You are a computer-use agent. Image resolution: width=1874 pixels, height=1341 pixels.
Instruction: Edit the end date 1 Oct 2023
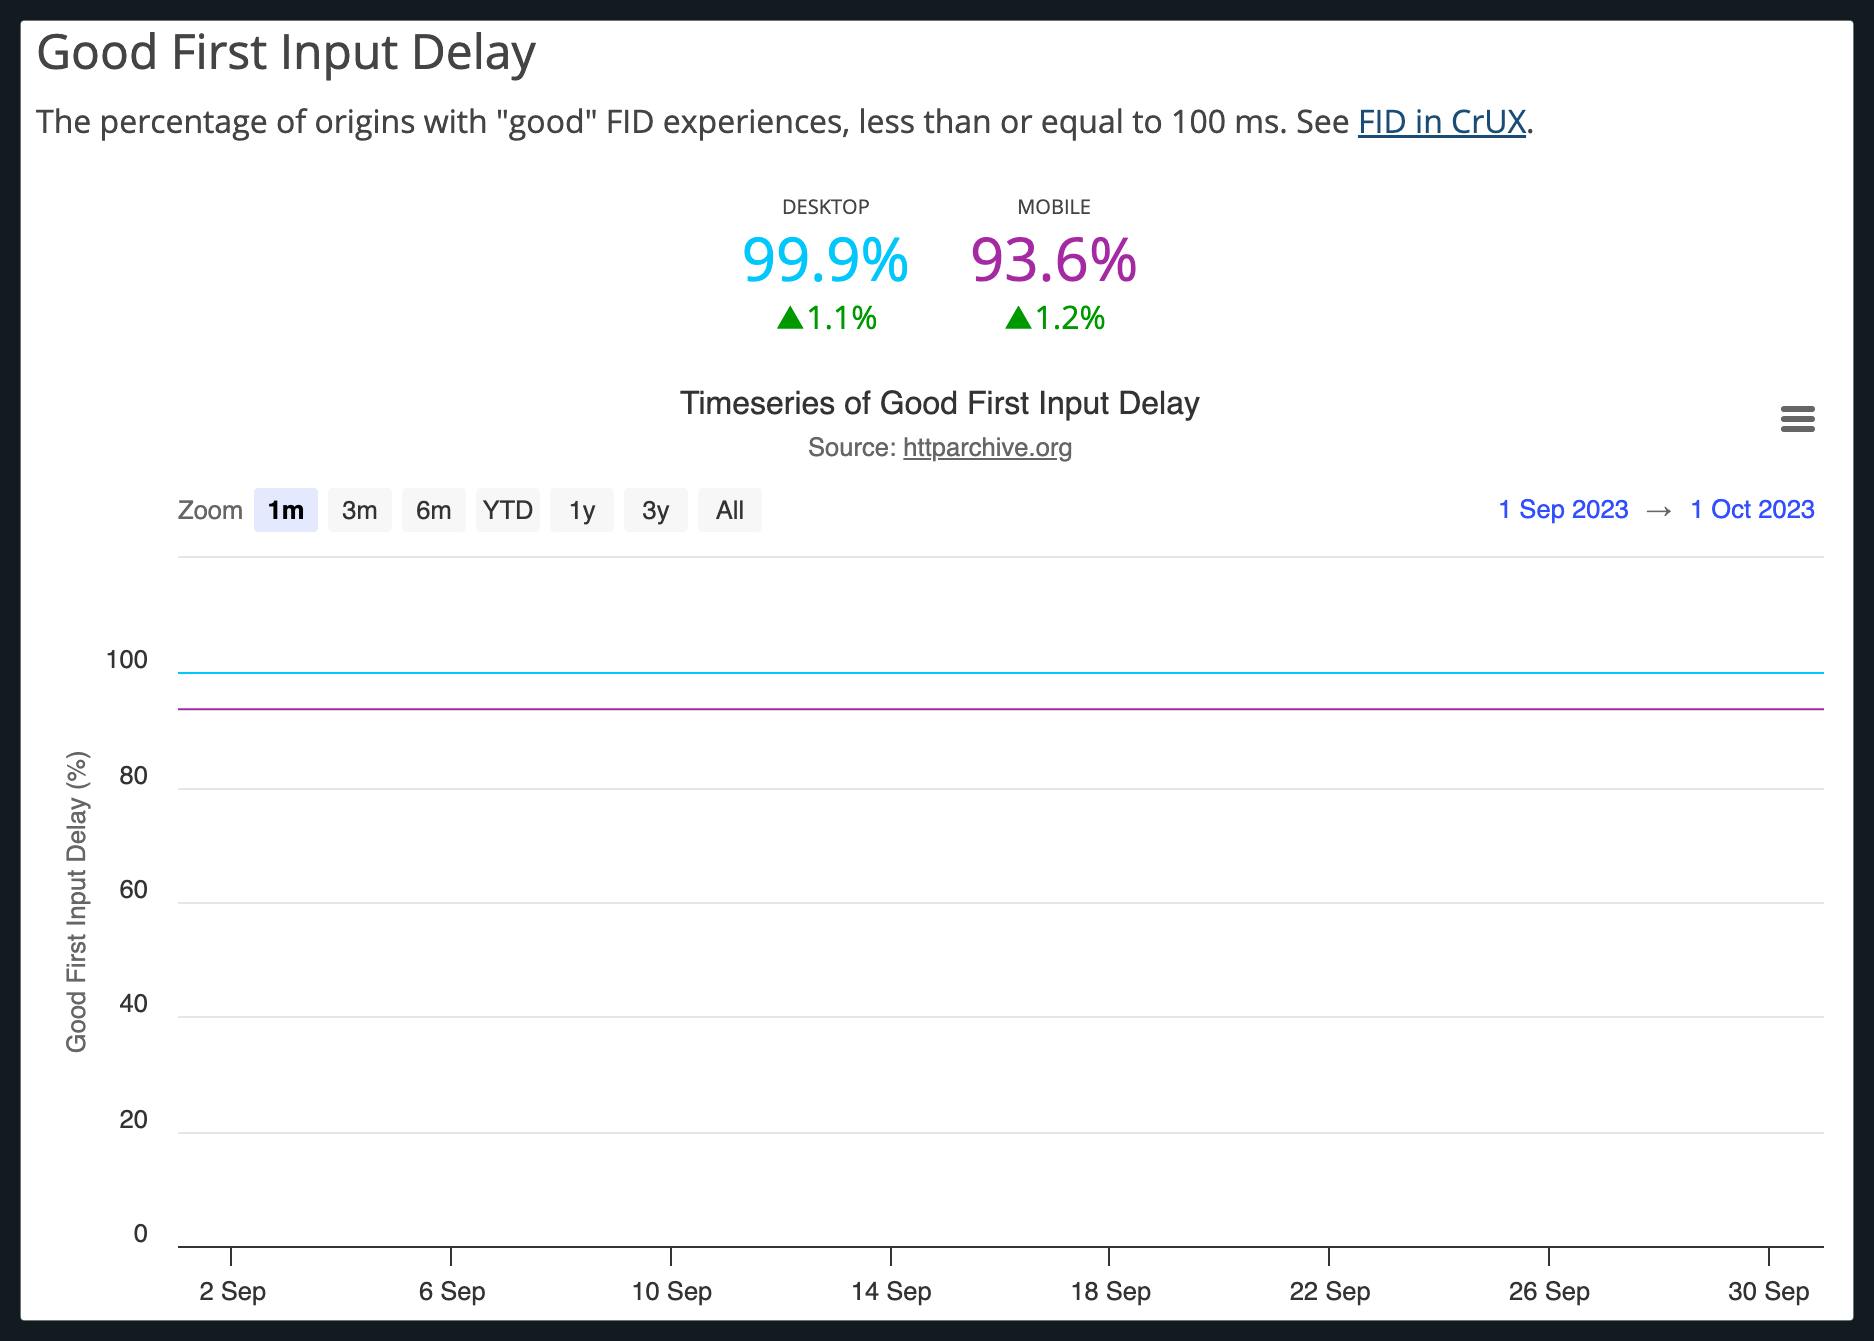pyautogui.click(x=1752, y=509)
